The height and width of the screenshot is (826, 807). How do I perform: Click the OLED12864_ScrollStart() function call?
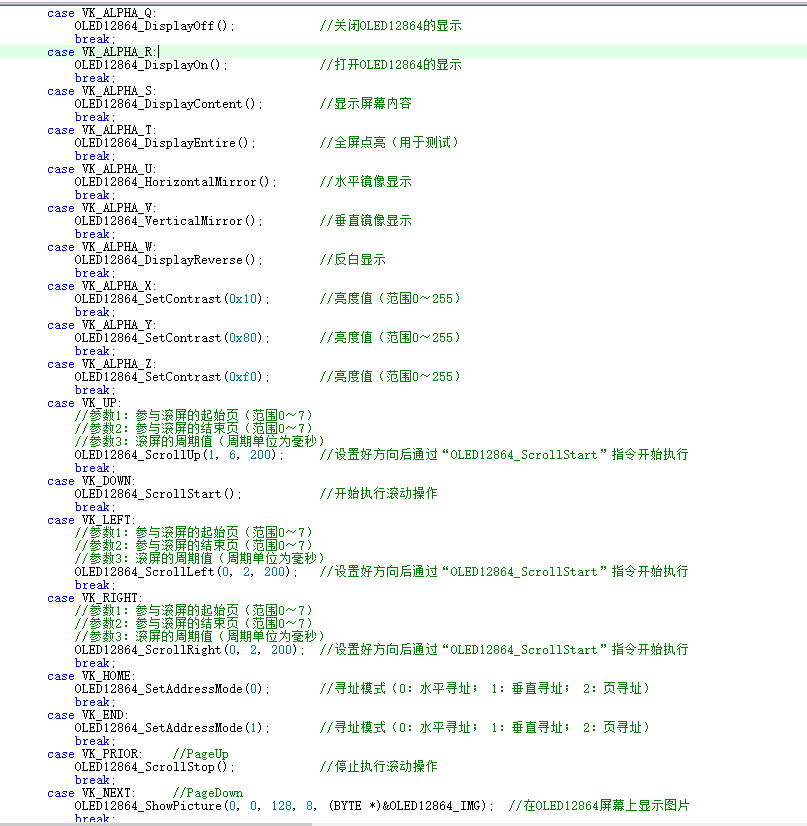click(158, 494)
